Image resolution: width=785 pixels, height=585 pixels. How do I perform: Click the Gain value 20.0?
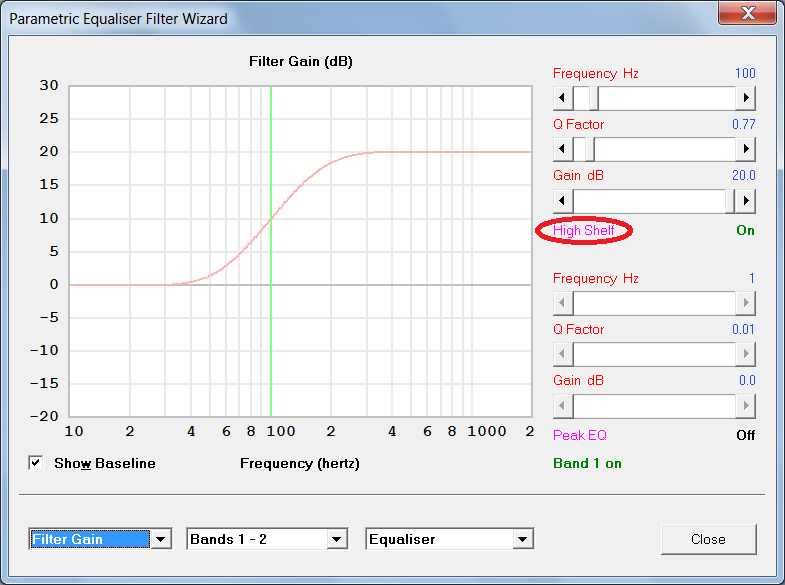pyautogui.click(x=743, y=175)
